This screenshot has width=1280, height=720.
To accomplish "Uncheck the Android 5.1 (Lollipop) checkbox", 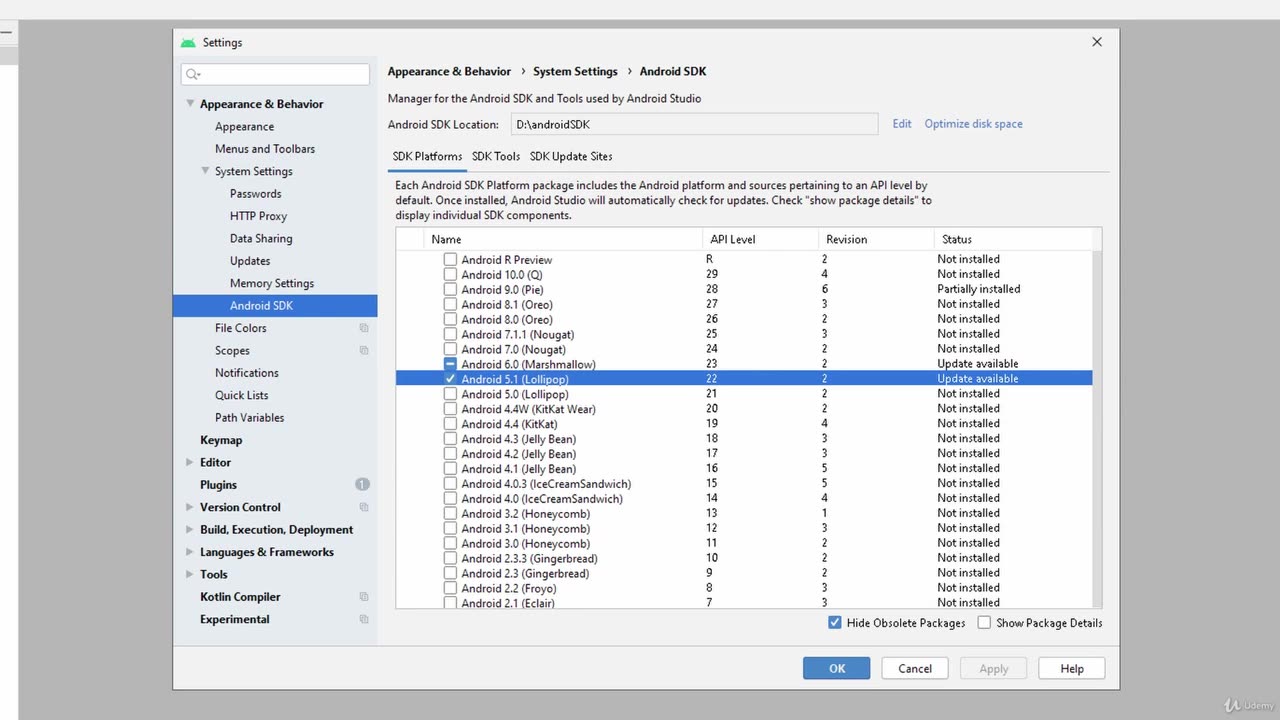I will click(450, 379).
